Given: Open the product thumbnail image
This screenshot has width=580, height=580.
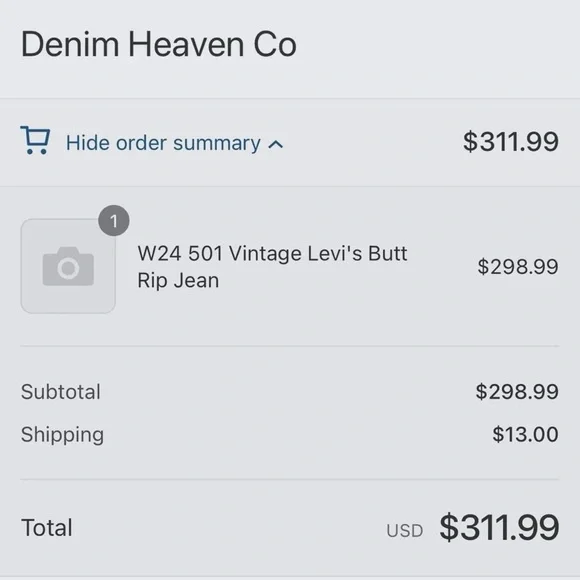Looking at the screenshot, I should [68, 266].
